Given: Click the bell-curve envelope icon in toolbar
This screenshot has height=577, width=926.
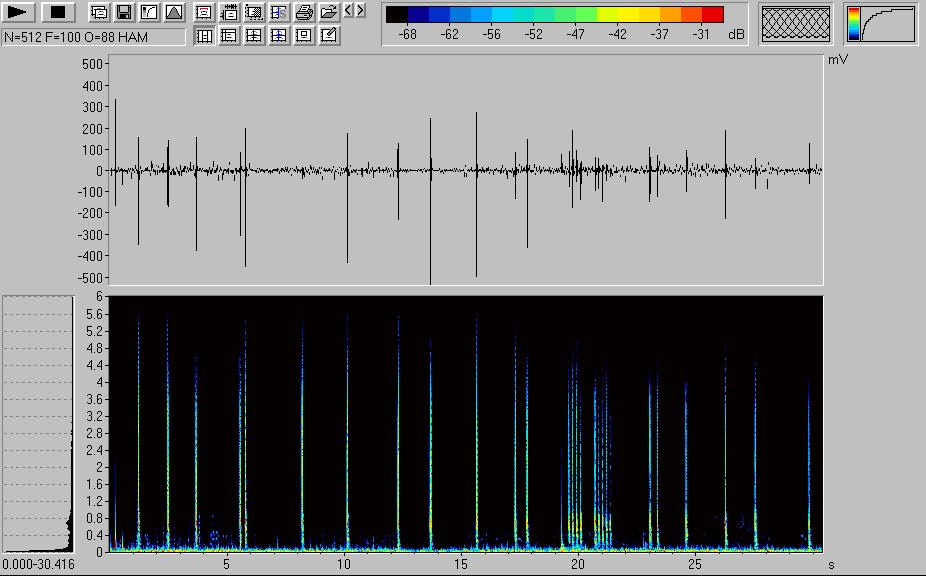Looking at the screenshot, I should [x=174, y=12].
